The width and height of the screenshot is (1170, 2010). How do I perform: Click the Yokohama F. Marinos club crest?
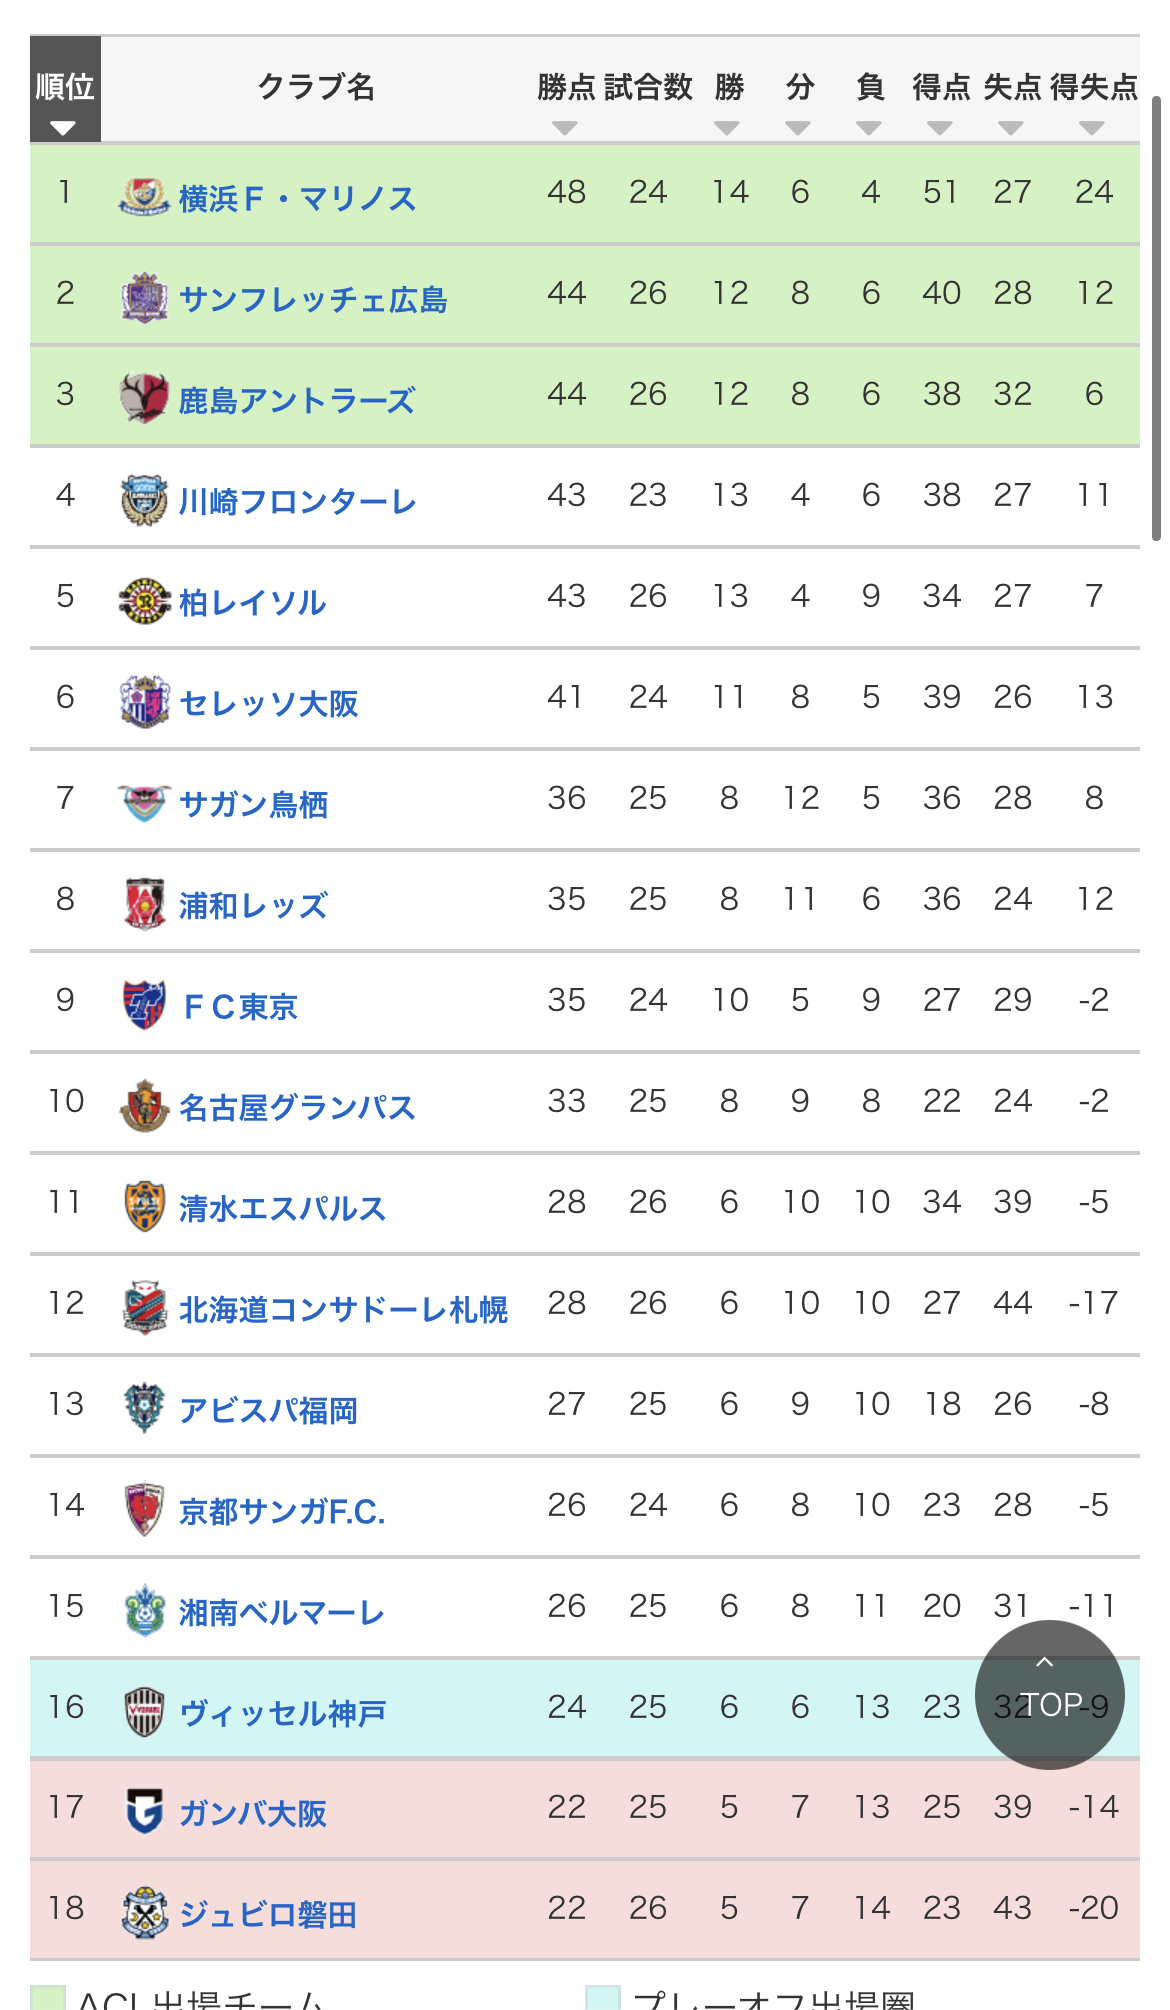coord(144,196)
